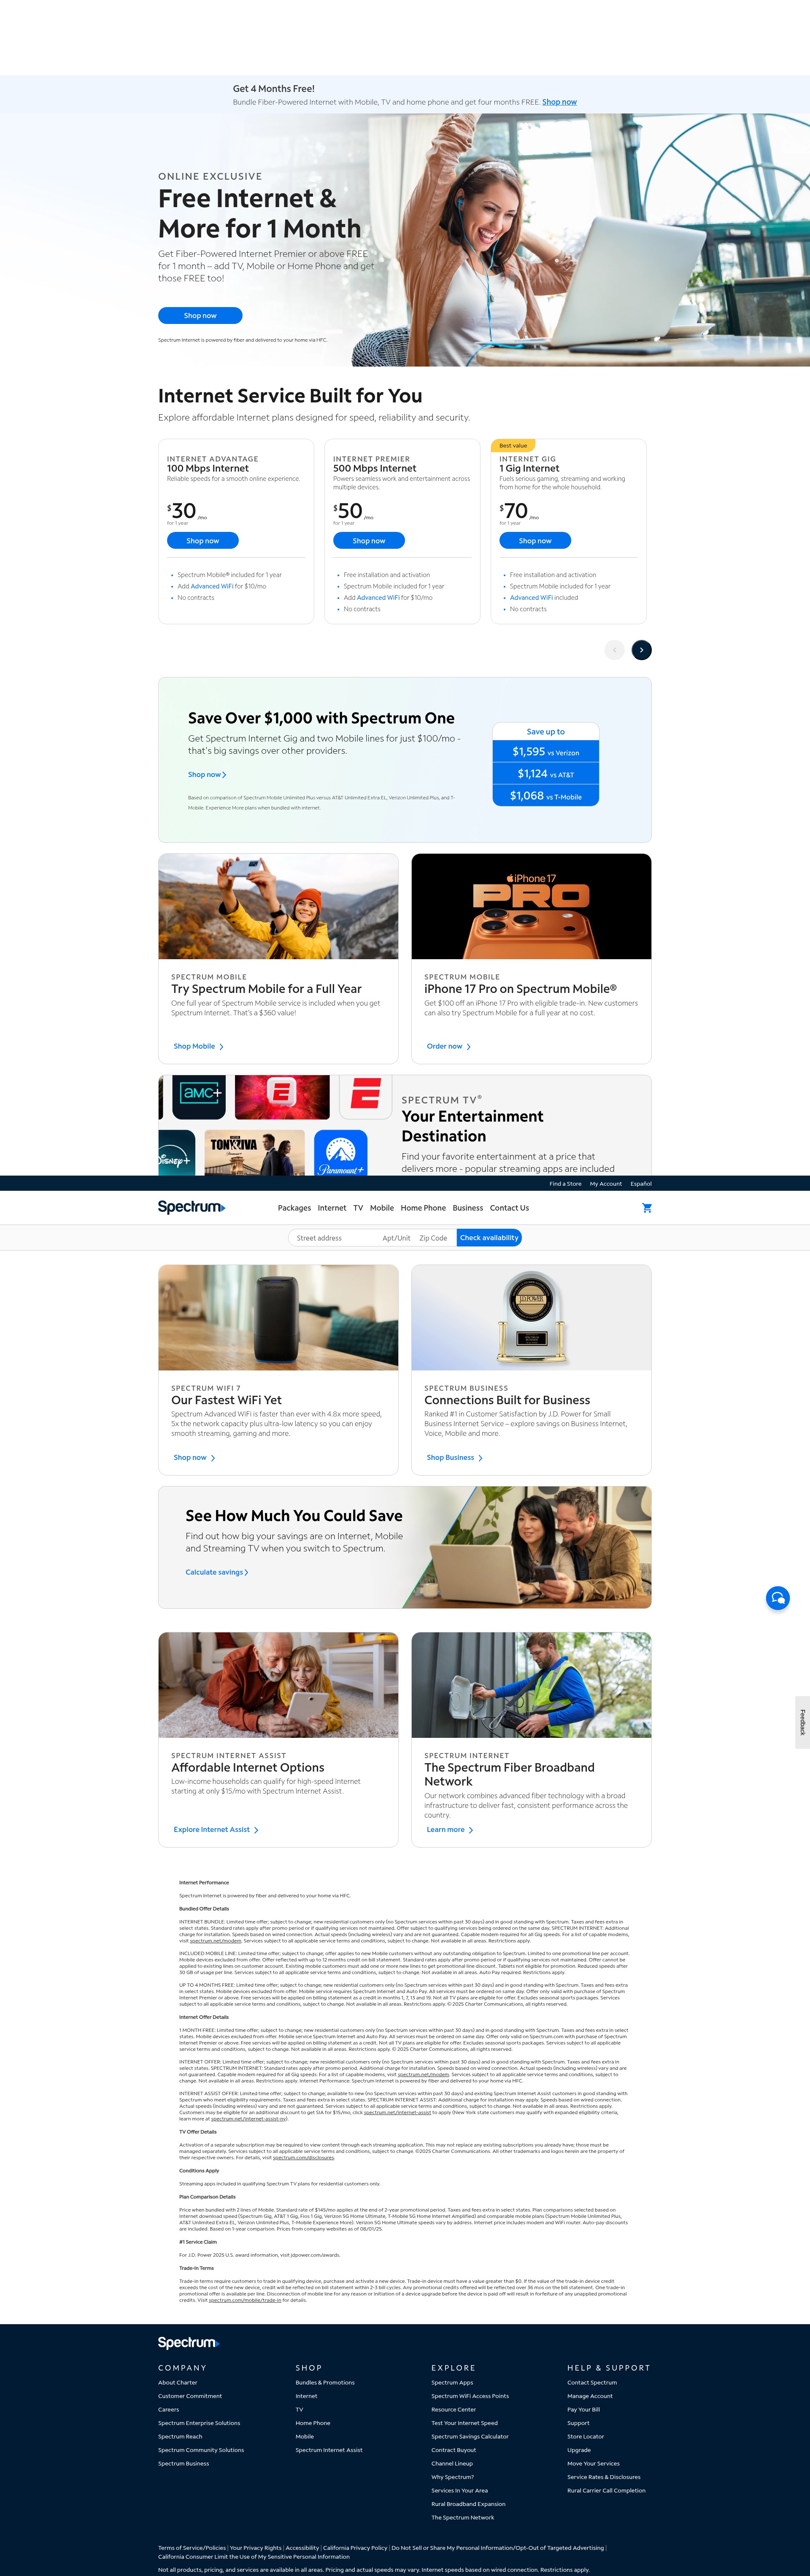Open Rural Broadband Expansion footer link
Screen dimensions: 810x2576
[468, 2504]
